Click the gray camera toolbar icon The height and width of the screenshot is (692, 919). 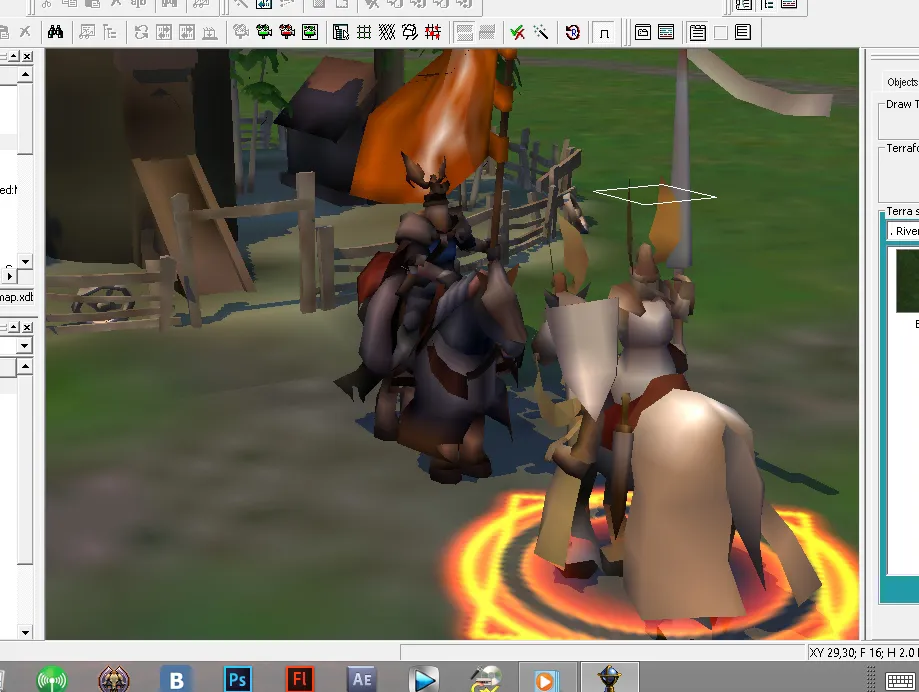coord(241,32)
